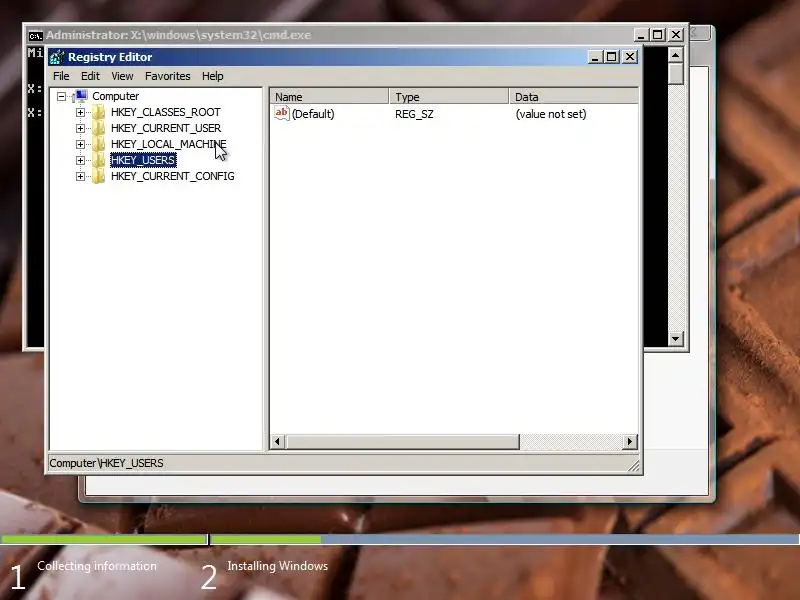Open the Help menu

pyautogui.click(x=213, y=76)
